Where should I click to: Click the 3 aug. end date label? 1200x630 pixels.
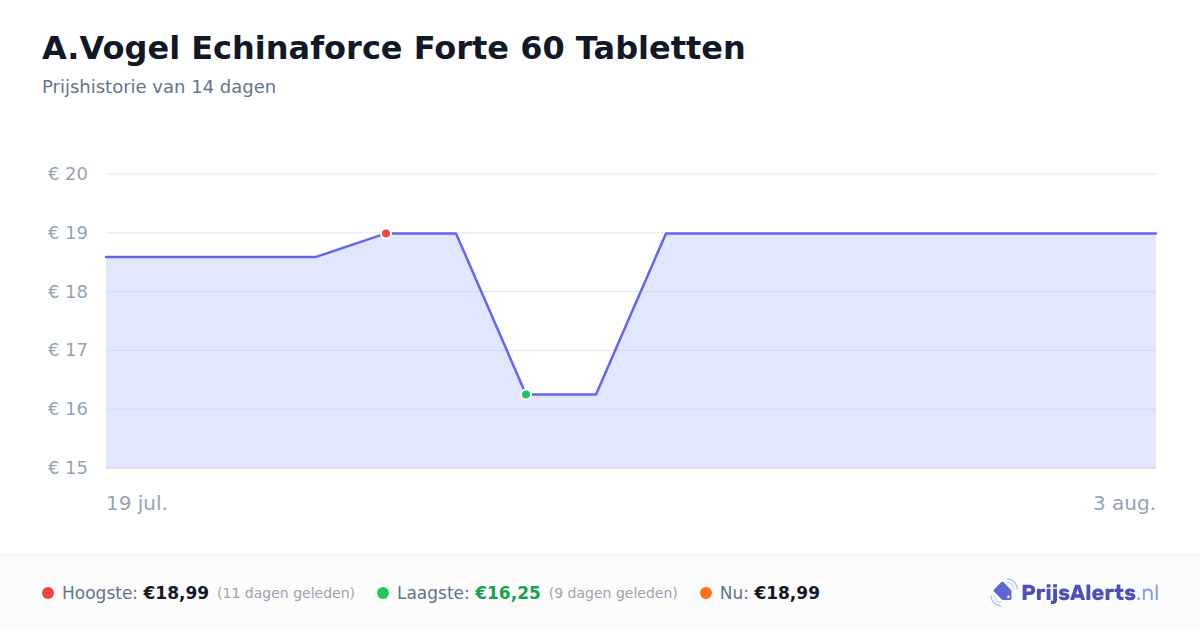[1124, 503]
